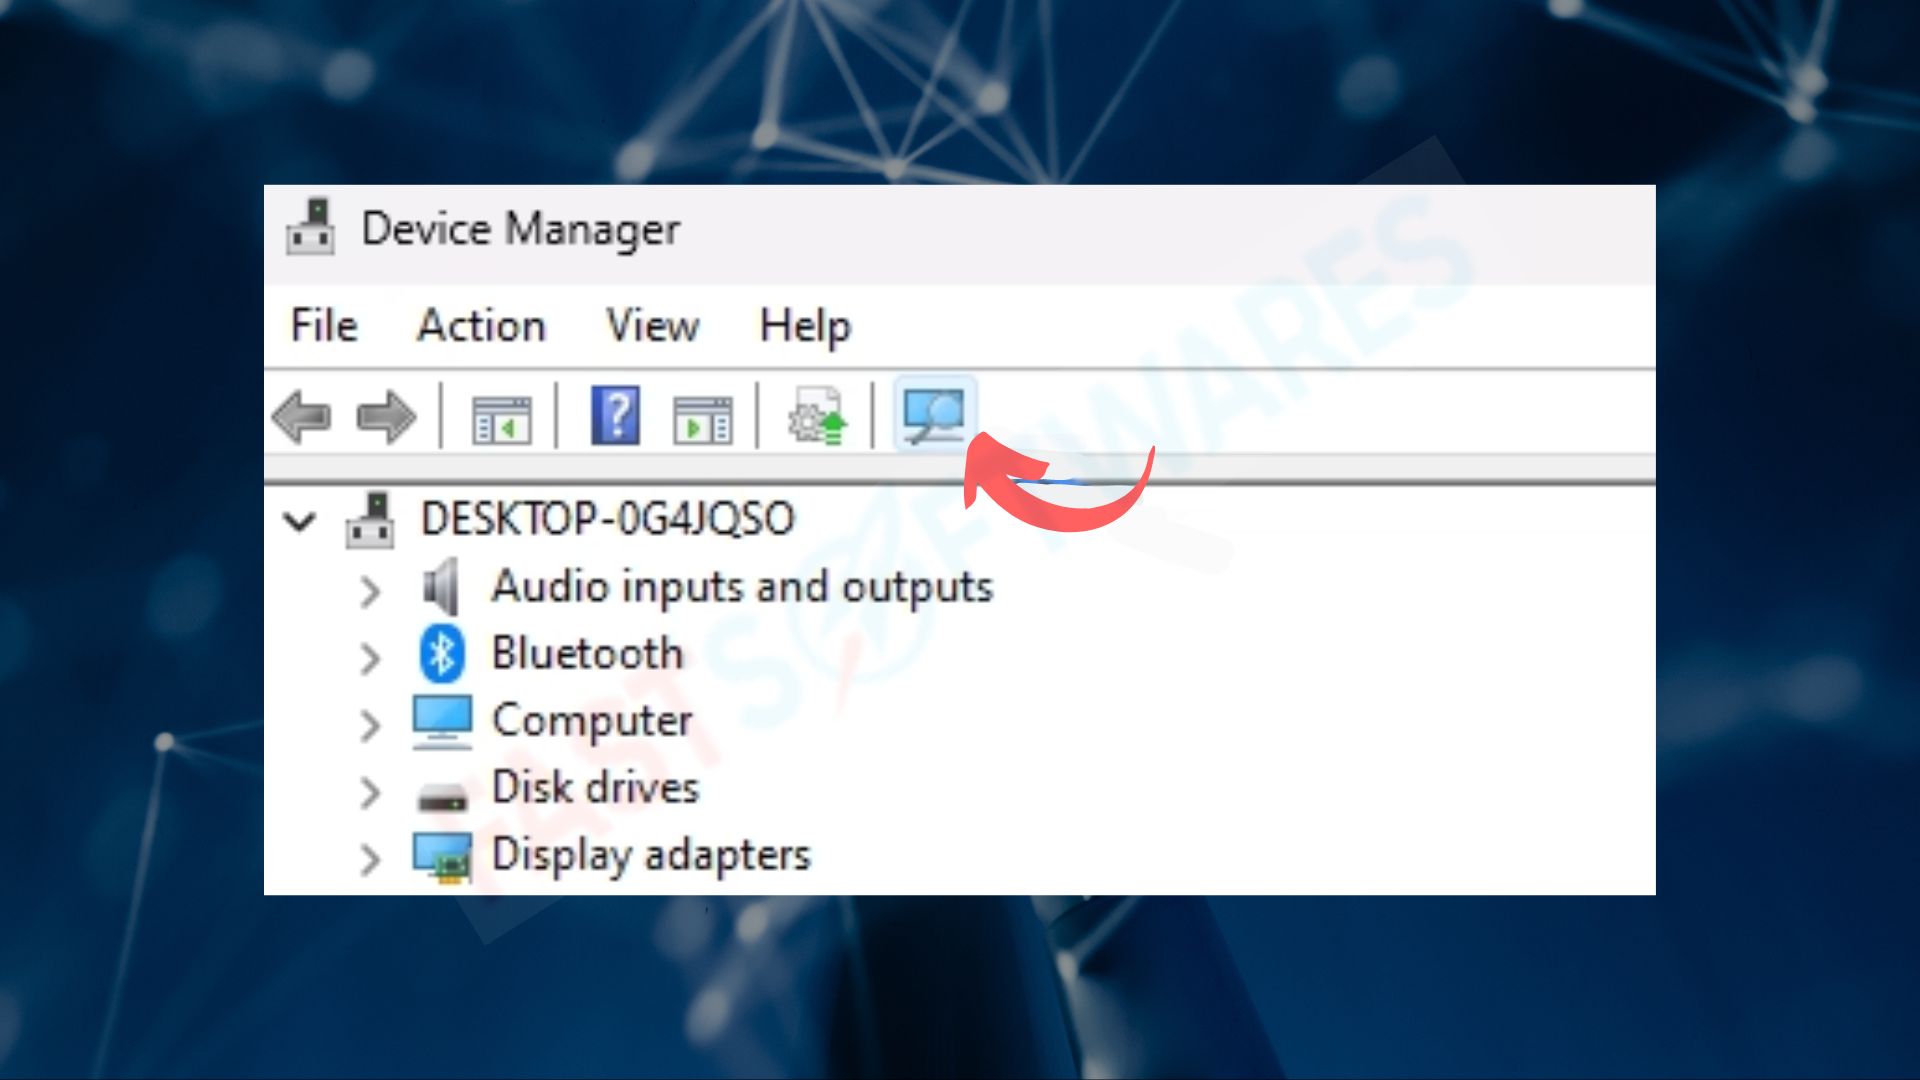Expand the Display adapters category
1920x1080 pixels.
(369, 858)
